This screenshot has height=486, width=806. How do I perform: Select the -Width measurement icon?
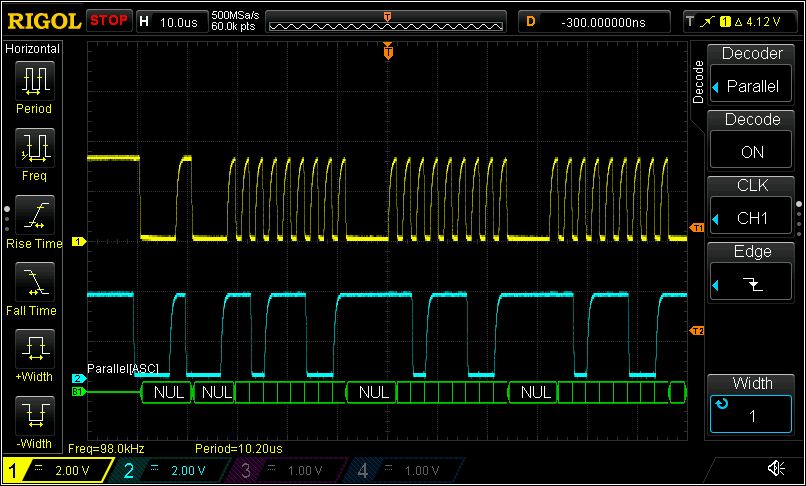(x=34, y=415)
